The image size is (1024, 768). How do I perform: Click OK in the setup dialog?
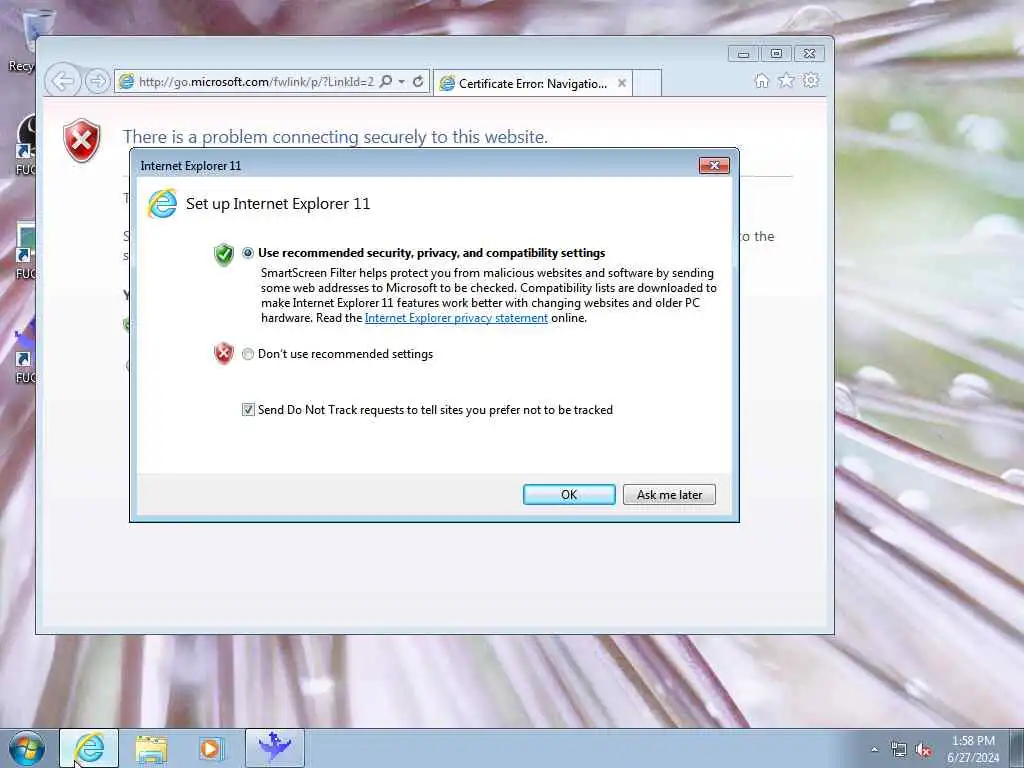tap(569, 494)
